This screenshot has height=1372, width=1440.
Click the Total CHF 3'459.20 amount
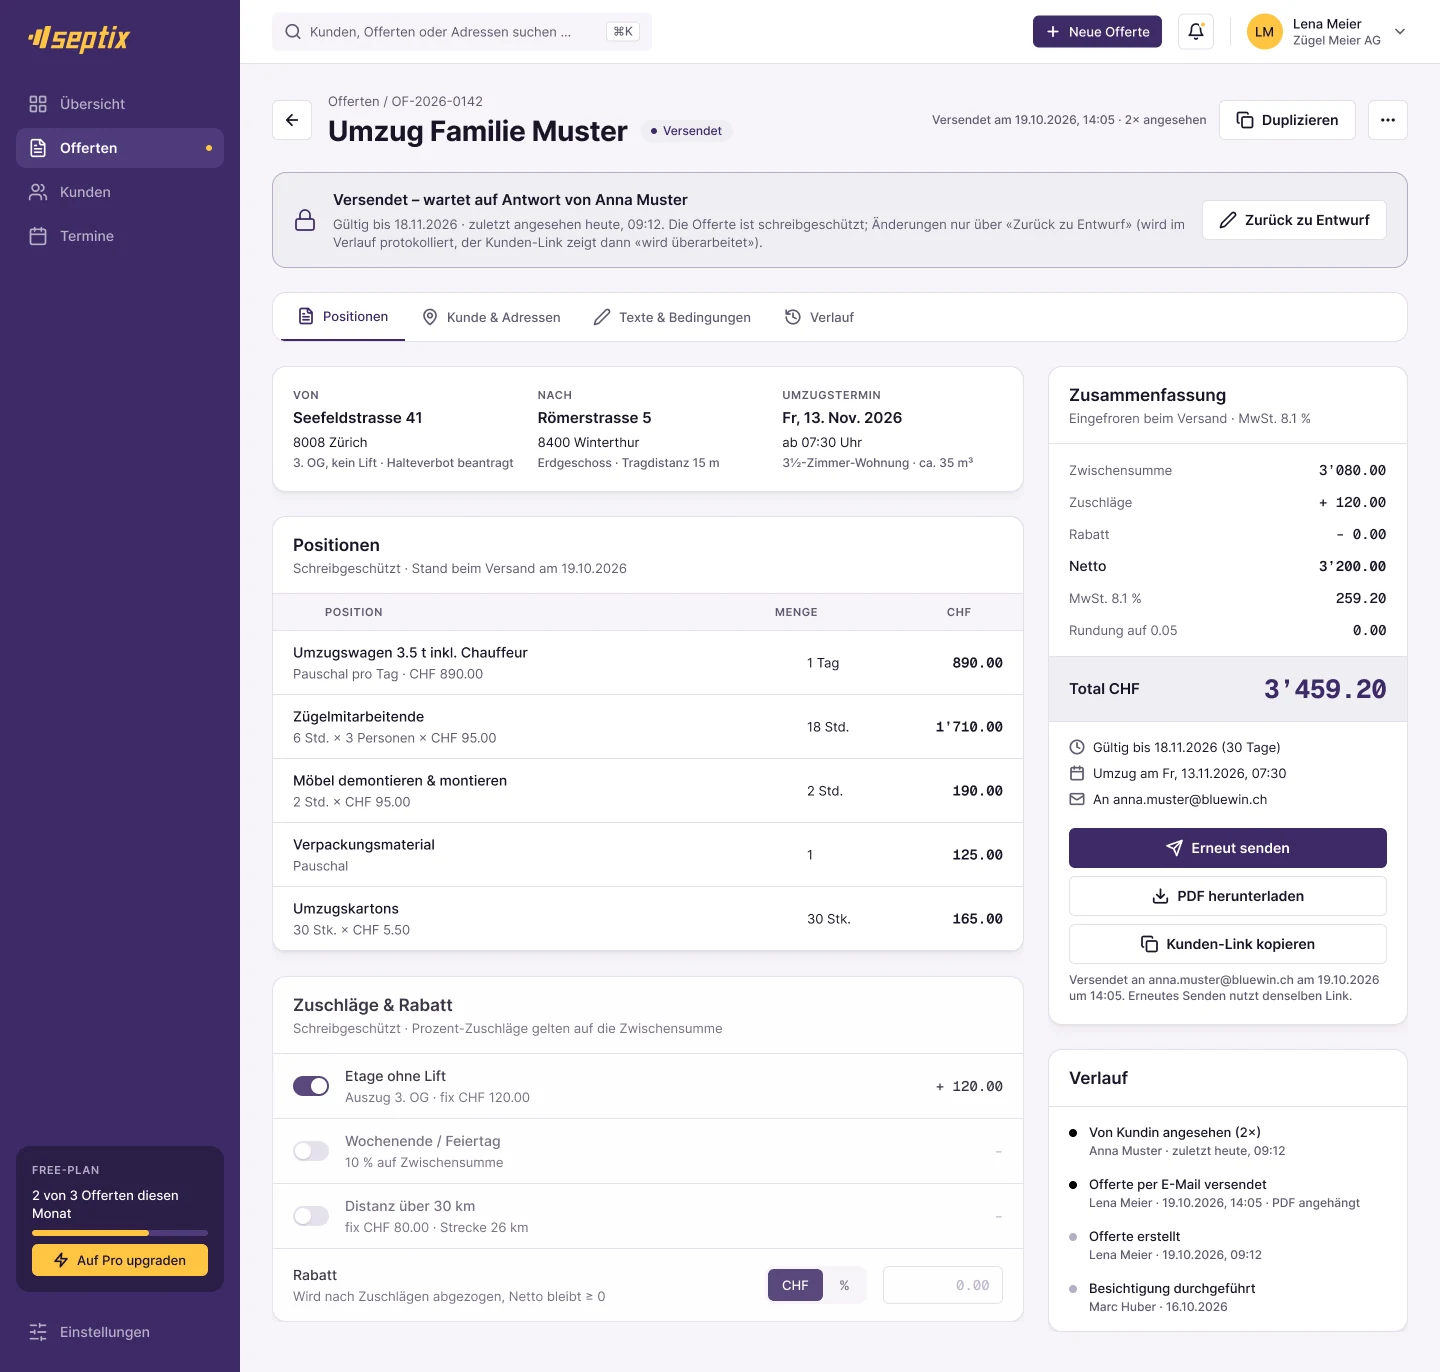click(1325, 689)
